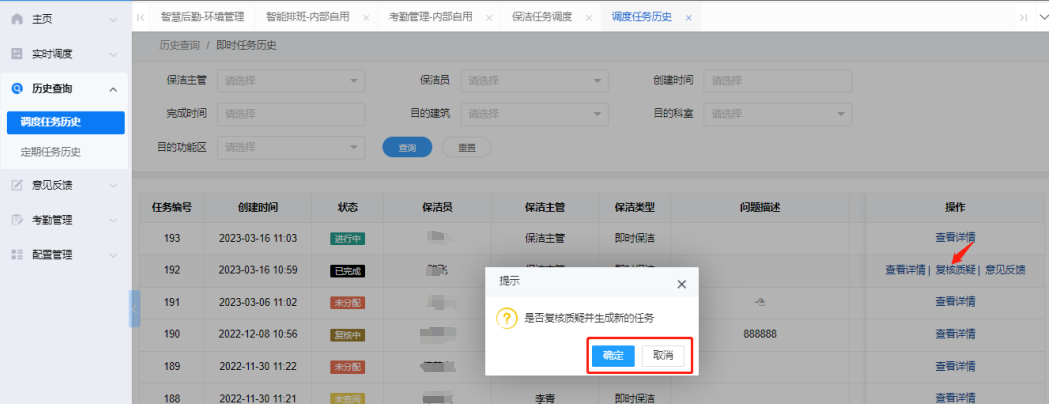Click the 状态 column header
This screenshot has width=1050, height=404.
point(348,208)
